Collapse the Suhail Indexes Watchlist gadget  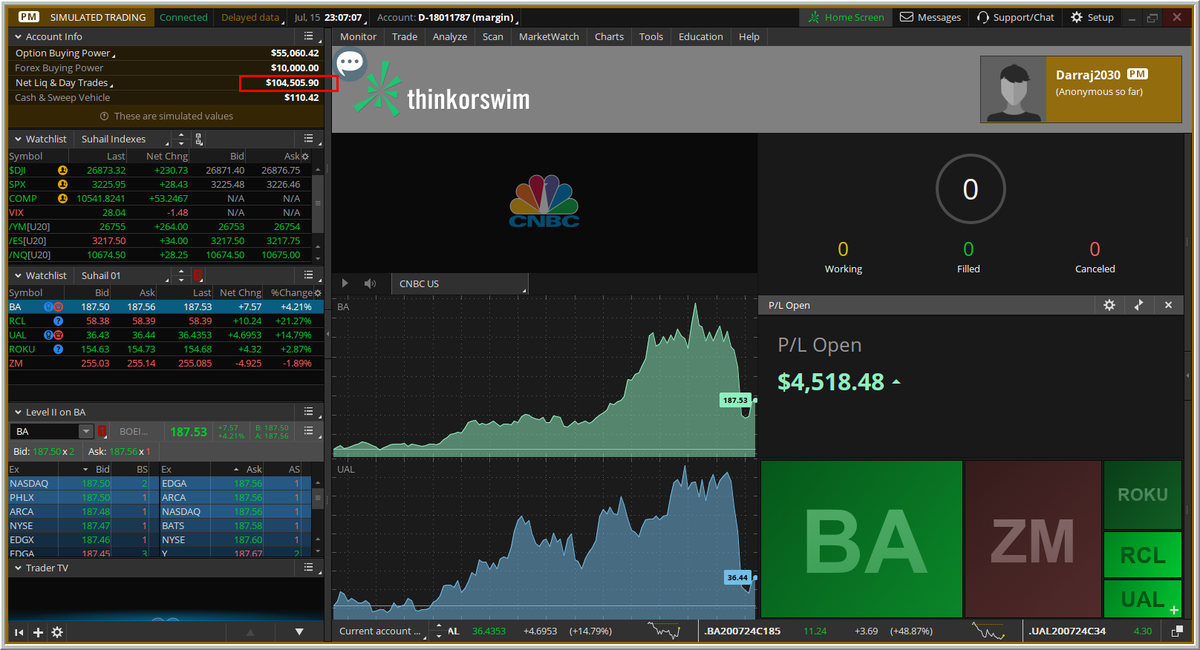click(x=17, y=139)
